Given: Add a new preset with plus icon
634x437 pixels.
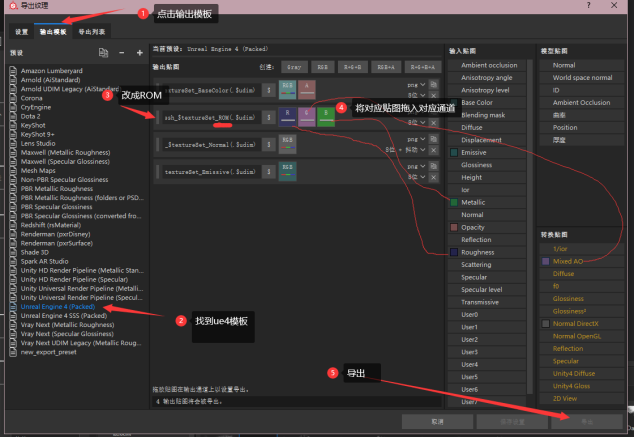Looking at the screenshot, I should pos(139,52).
